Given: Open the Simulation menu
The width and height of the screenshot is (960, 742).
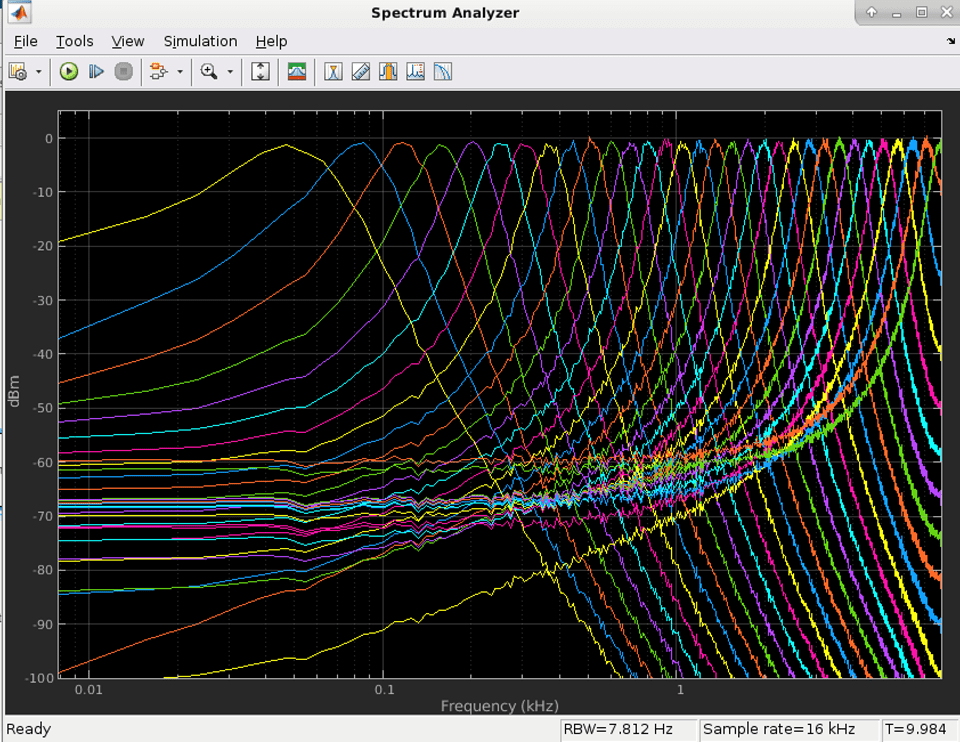Looking at the screenshot, I should coord(200,41).
